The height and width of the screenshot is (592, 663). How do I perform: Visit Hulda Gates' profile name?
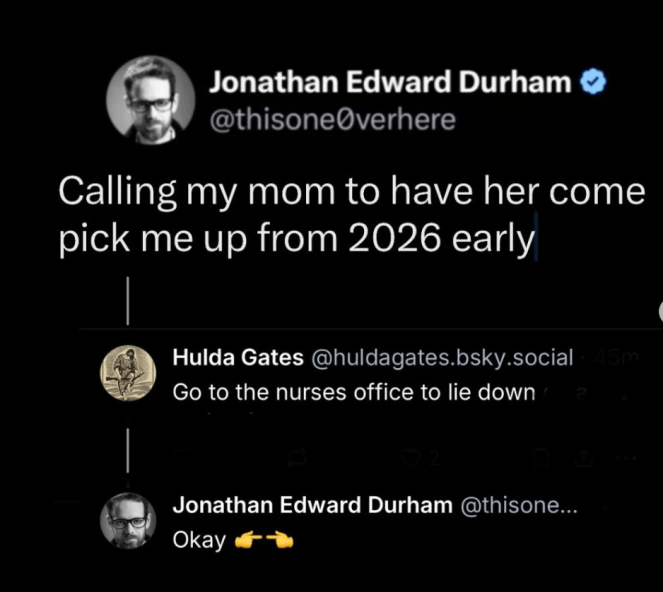[x=238, y=357]
